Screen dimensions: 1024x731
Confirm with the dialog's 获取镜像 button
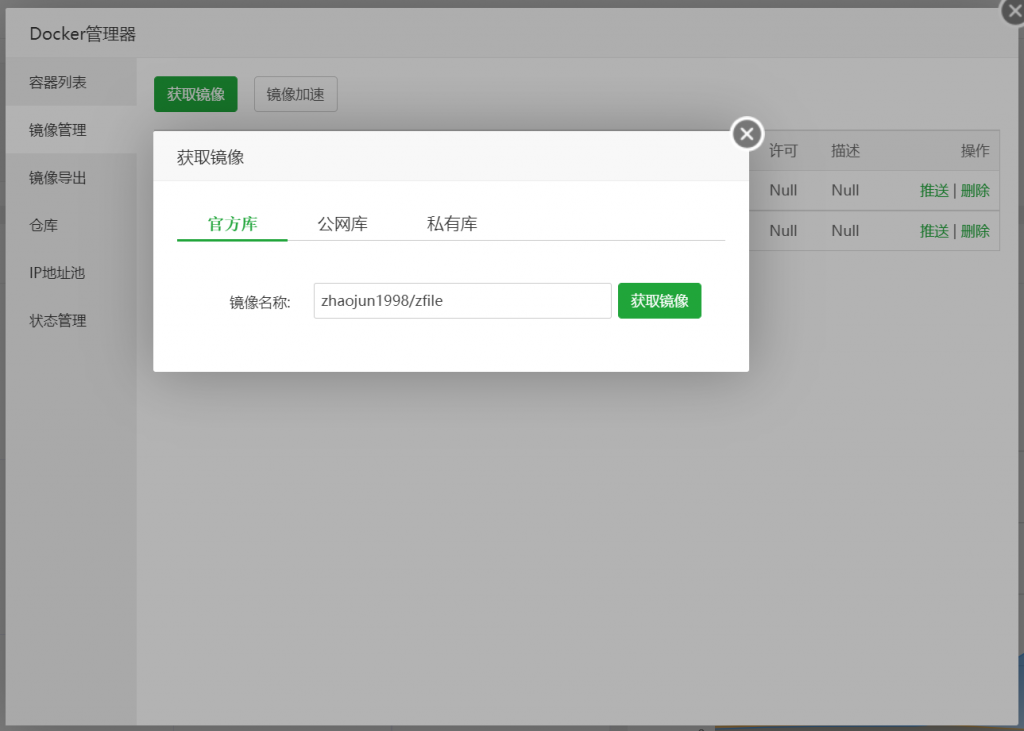659,300
